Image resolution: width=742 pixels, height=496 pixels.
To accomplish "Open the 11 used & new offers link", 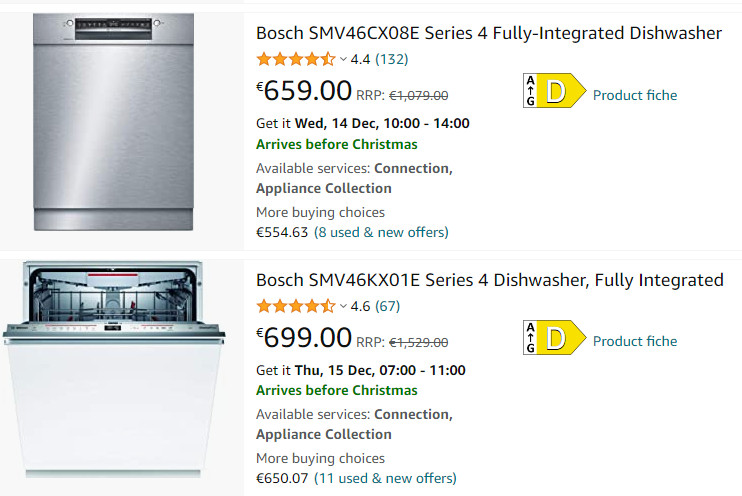I will [385, 478].
